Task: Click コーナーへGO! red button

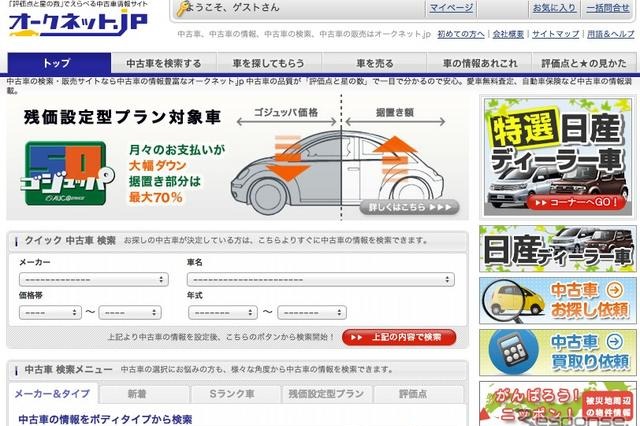Action: (x=576, y=202)
